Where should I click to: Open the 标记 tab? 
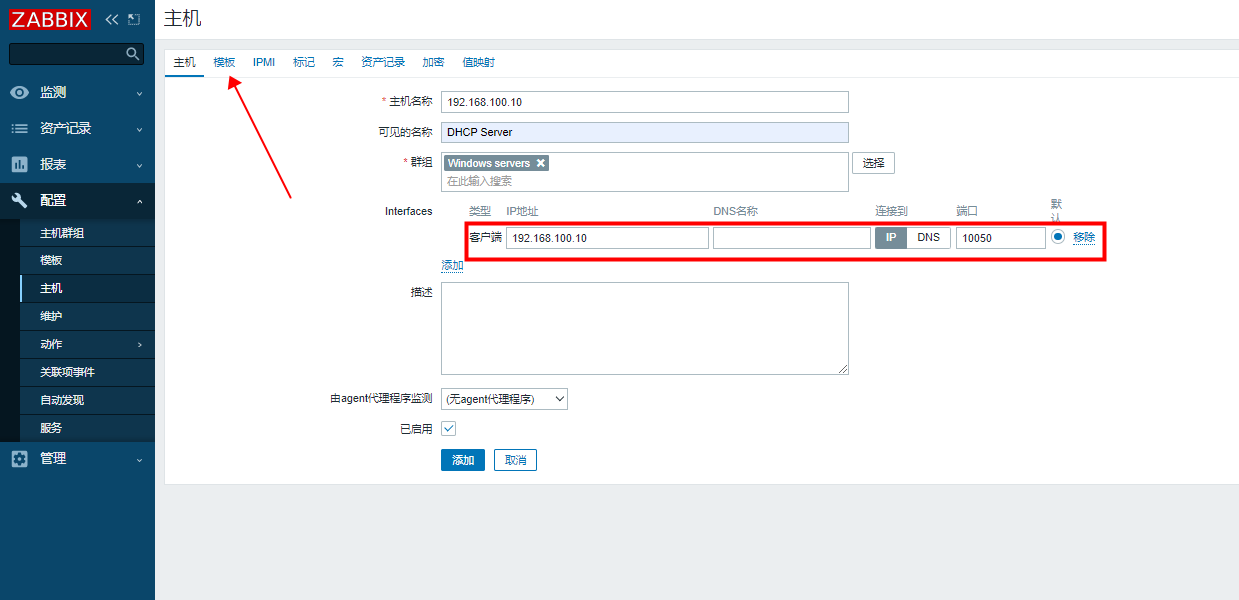tap(304, 62)
